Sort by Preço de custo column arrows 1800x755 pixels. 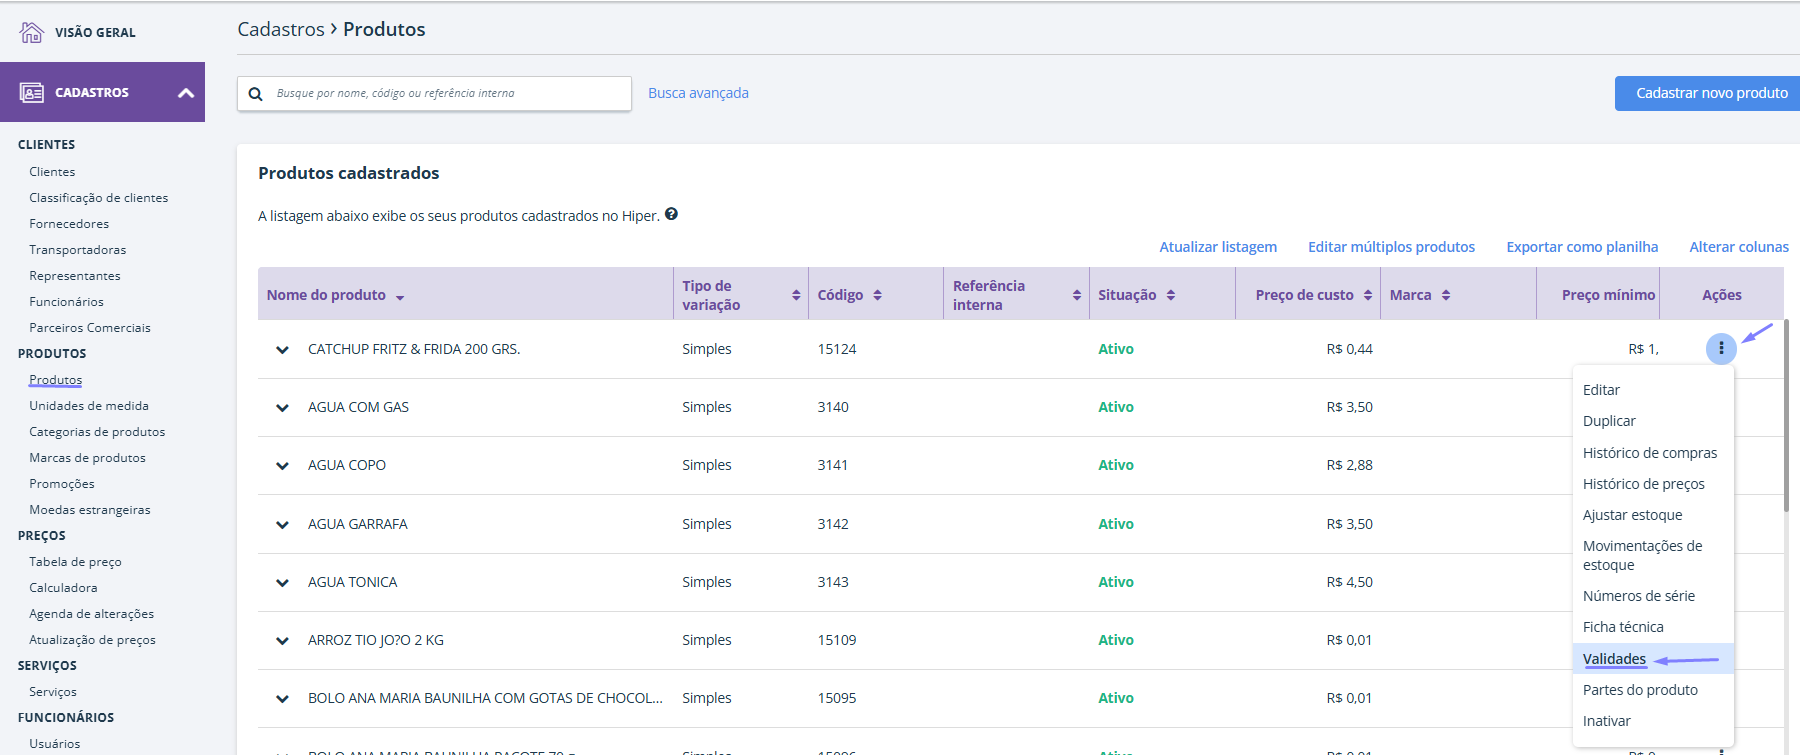click(1368, 295)
